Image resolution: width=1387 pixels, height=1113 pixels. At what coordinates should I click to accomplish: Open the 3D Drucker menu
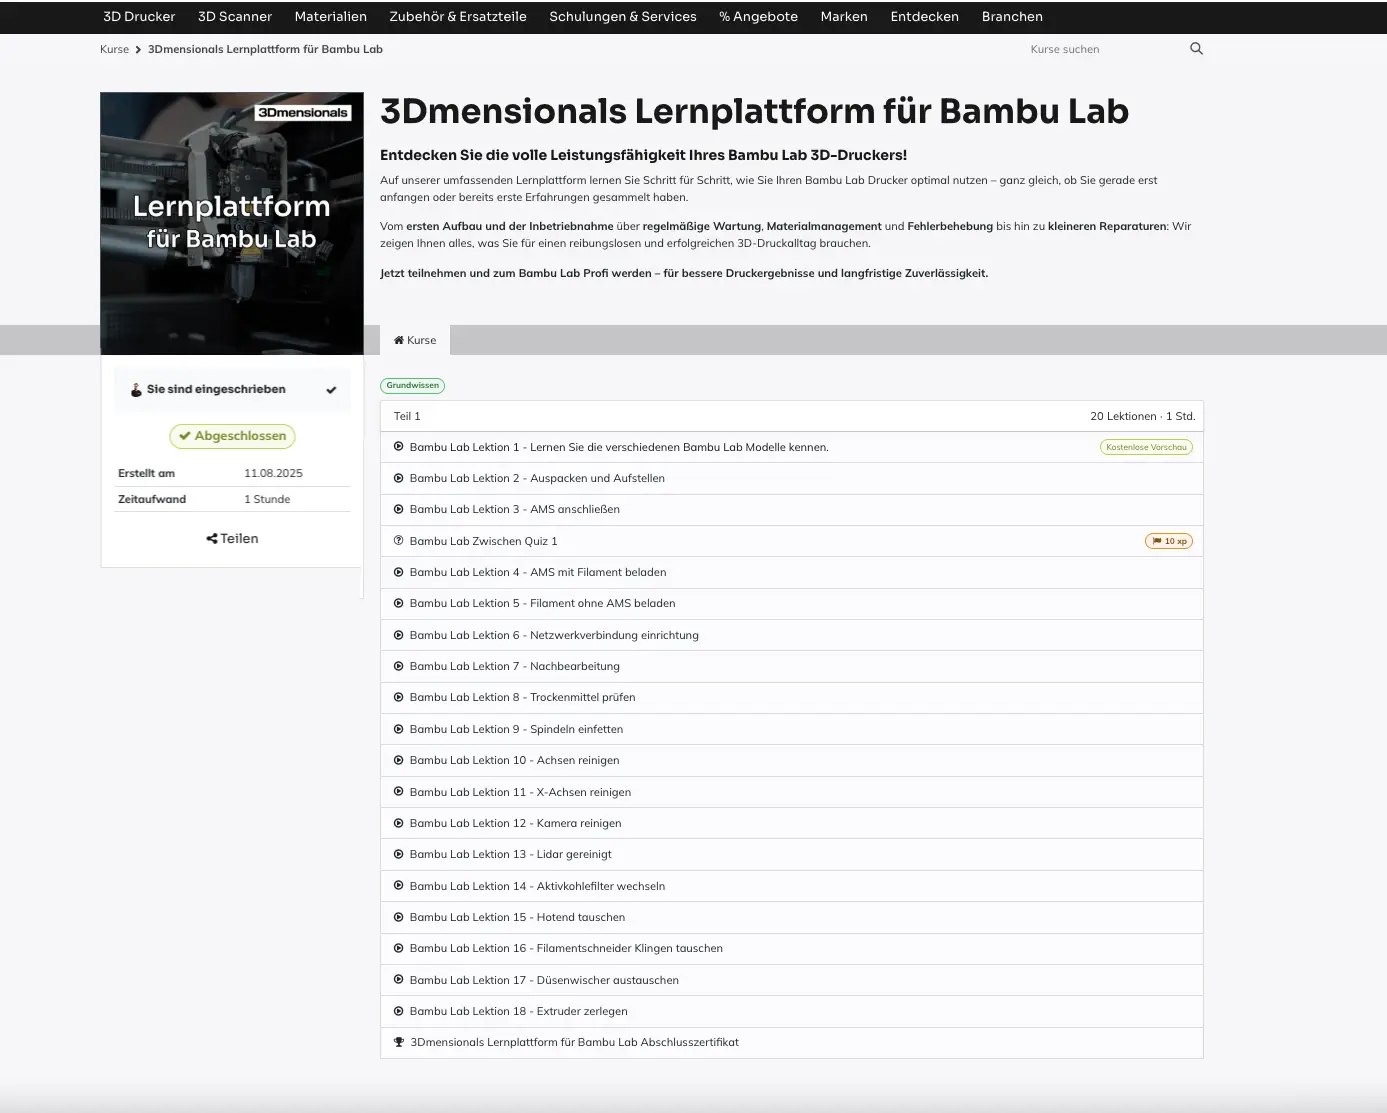click(x=139, y=17)
